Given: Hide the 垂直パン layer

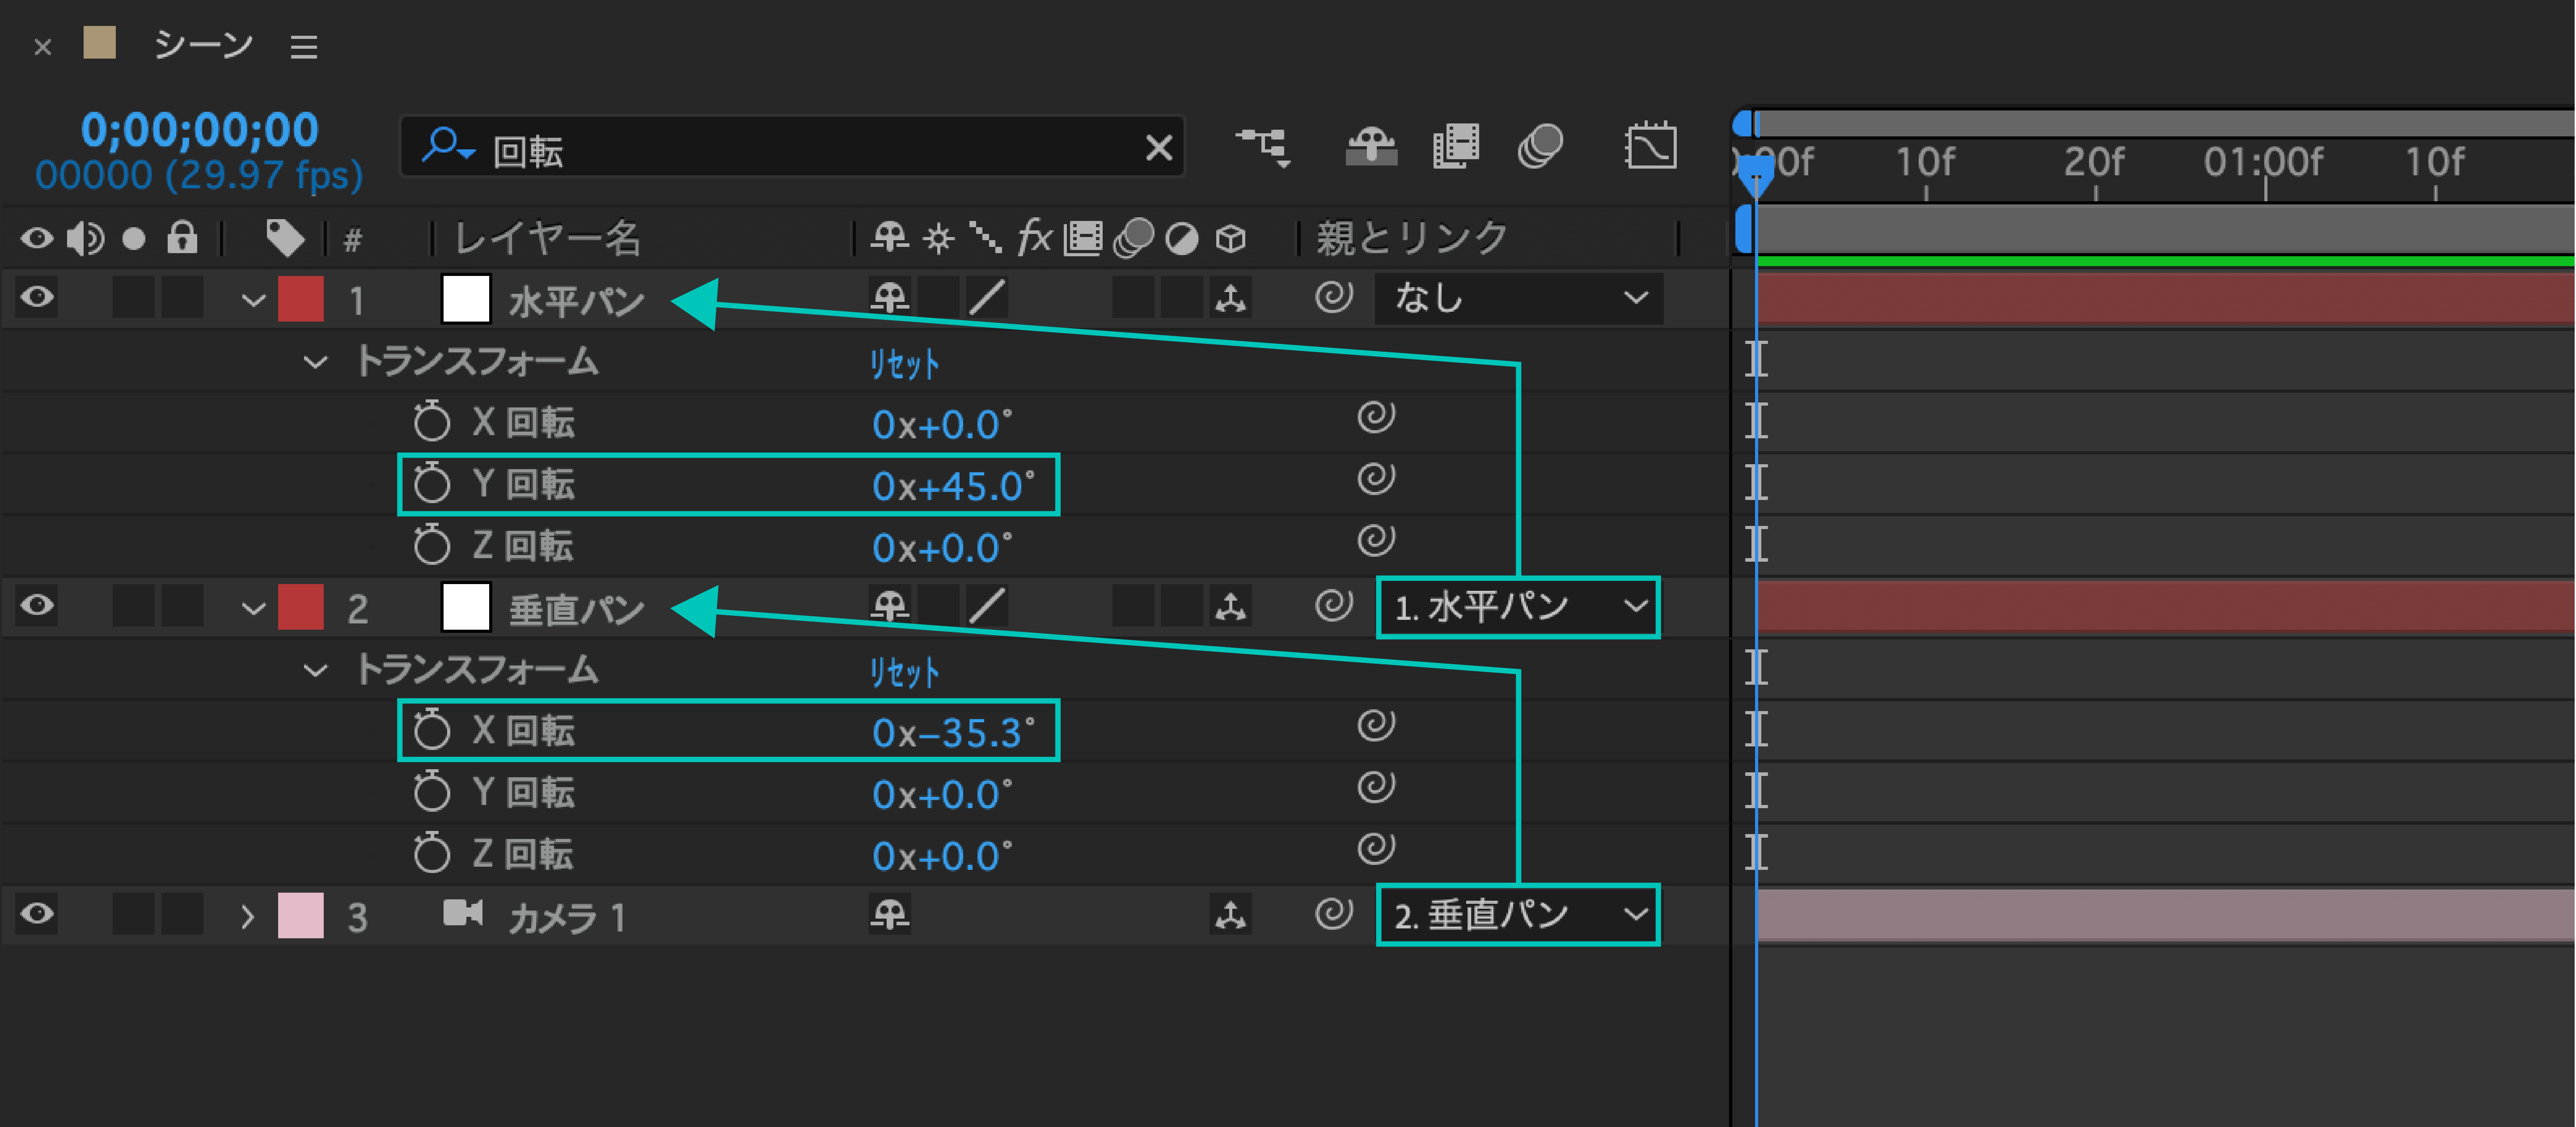Looking at the screenshot, I should point(37,606).
